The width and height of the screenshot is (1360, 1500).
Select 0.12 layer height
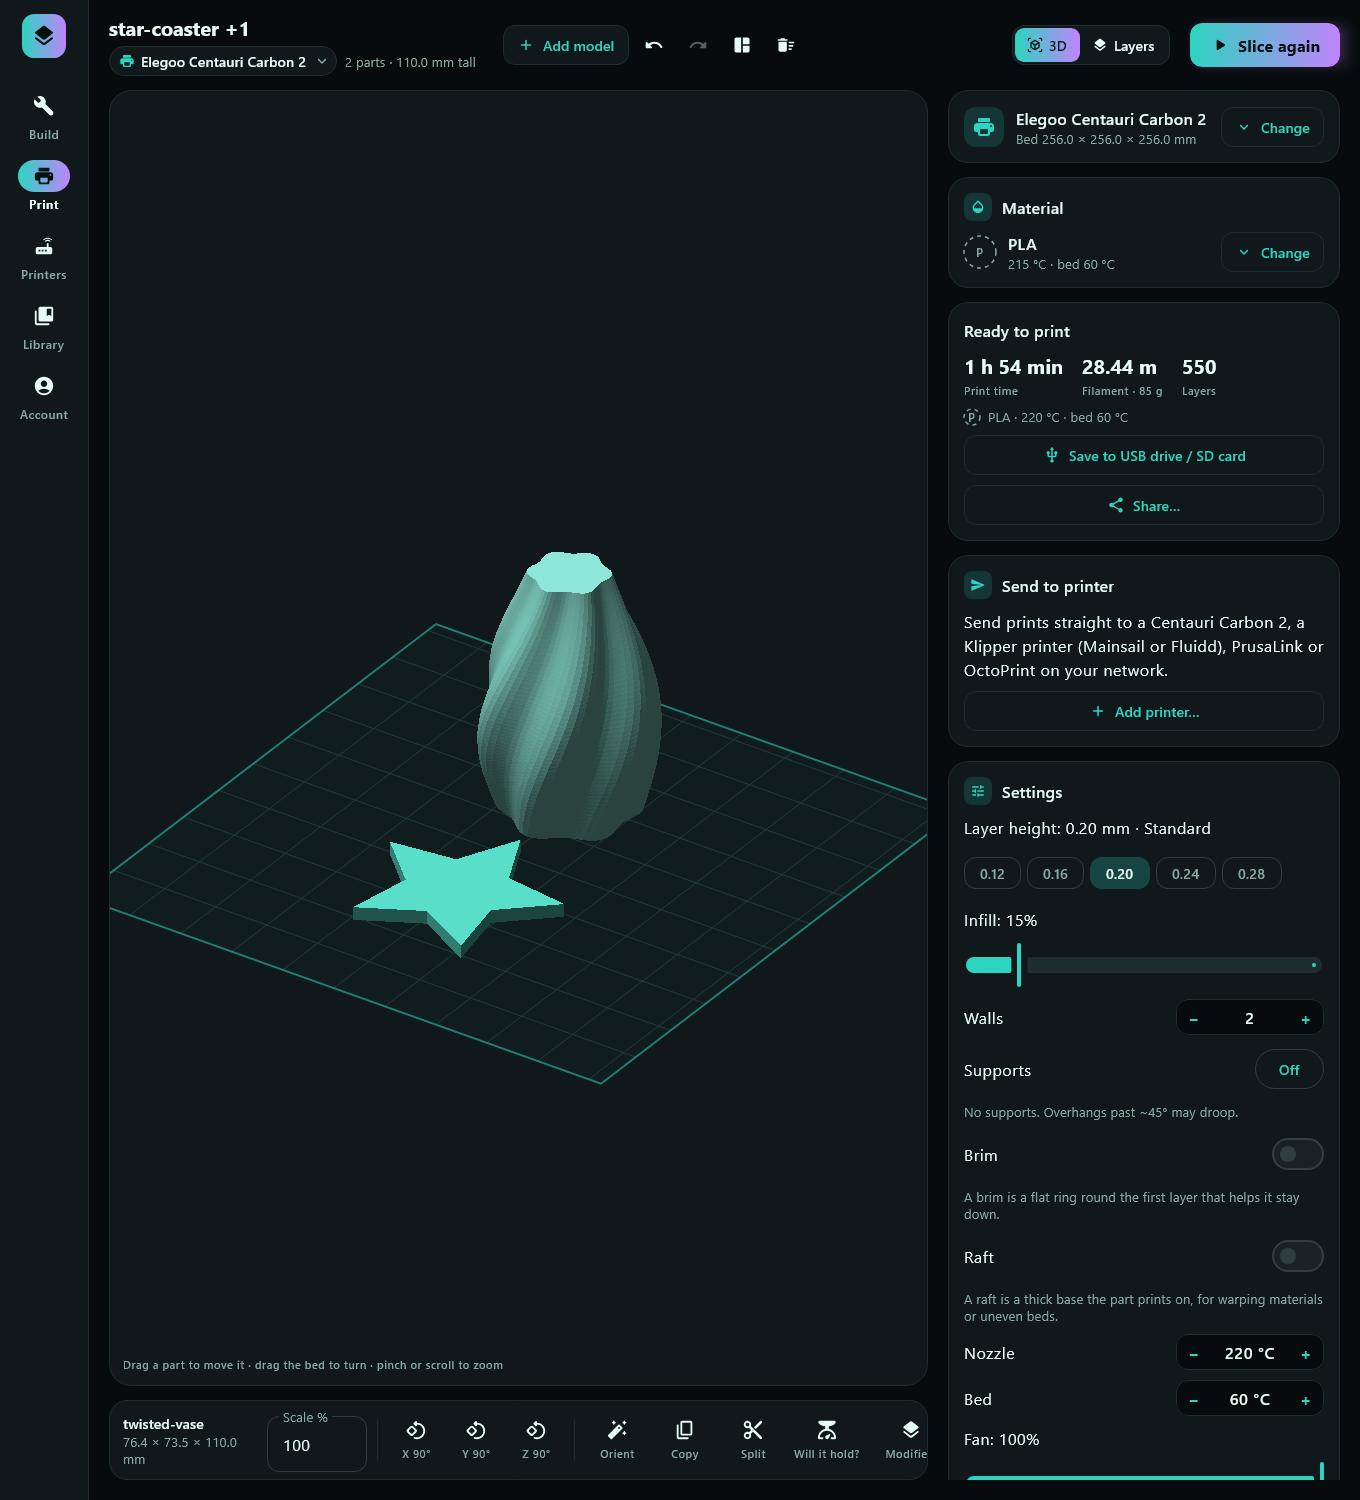[992, 873]
